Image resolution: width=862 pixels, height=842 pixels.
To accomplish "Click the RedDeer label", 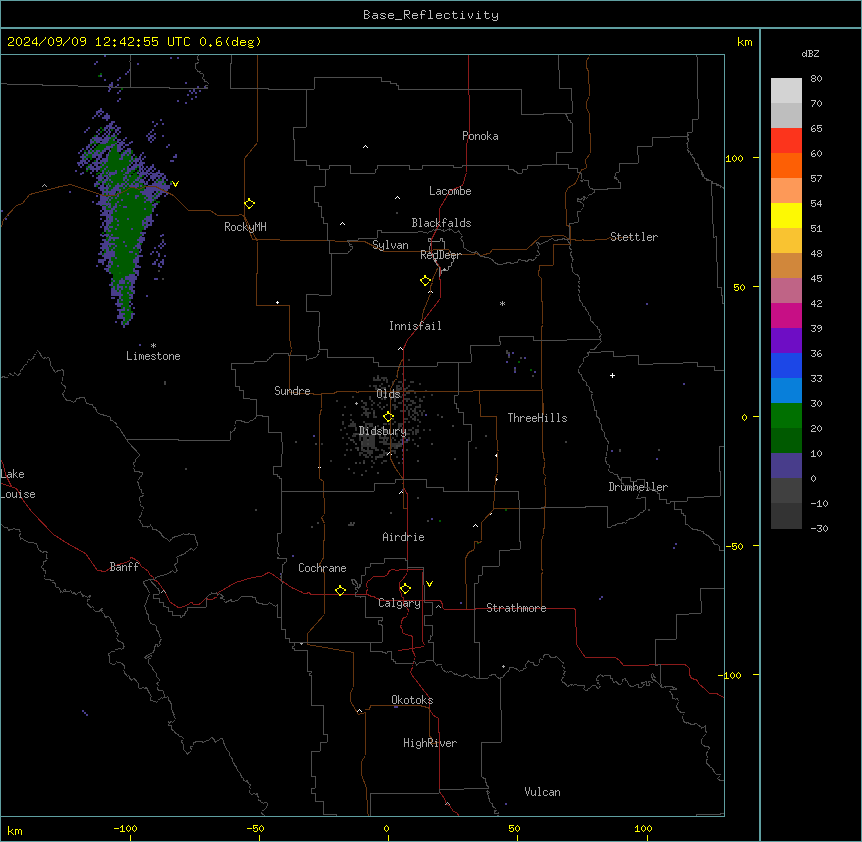I will [x=440, y=255].
